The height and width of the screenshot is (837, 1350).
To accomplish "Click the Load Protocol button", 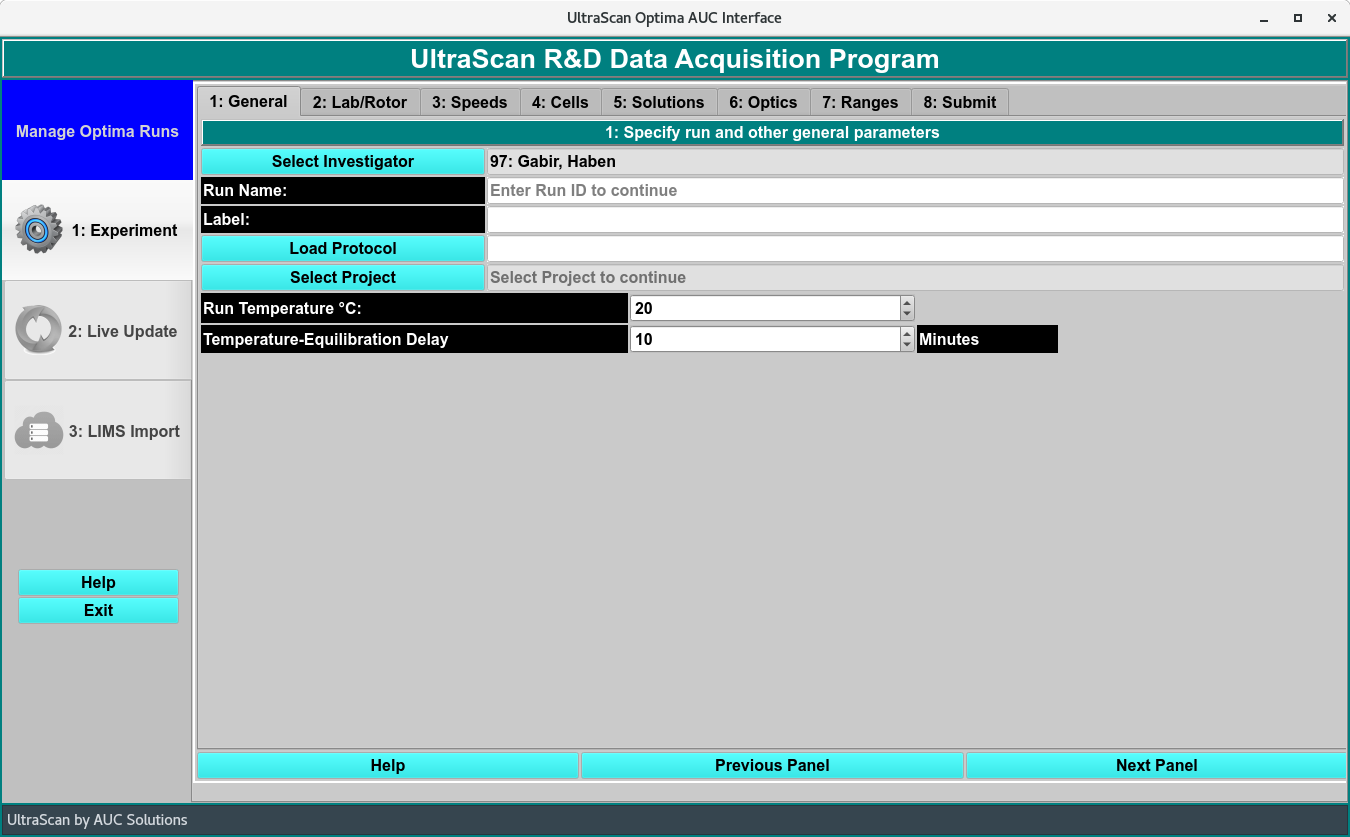I will pyautogui.click(x=343, y=248).
